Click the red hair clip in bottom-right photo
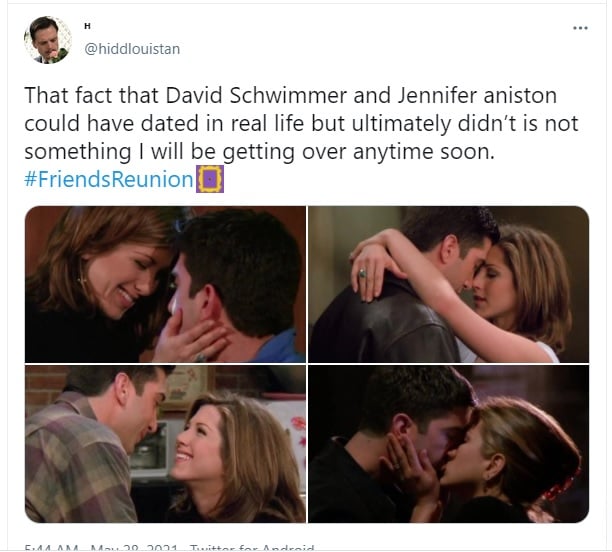 coord(562,484)
